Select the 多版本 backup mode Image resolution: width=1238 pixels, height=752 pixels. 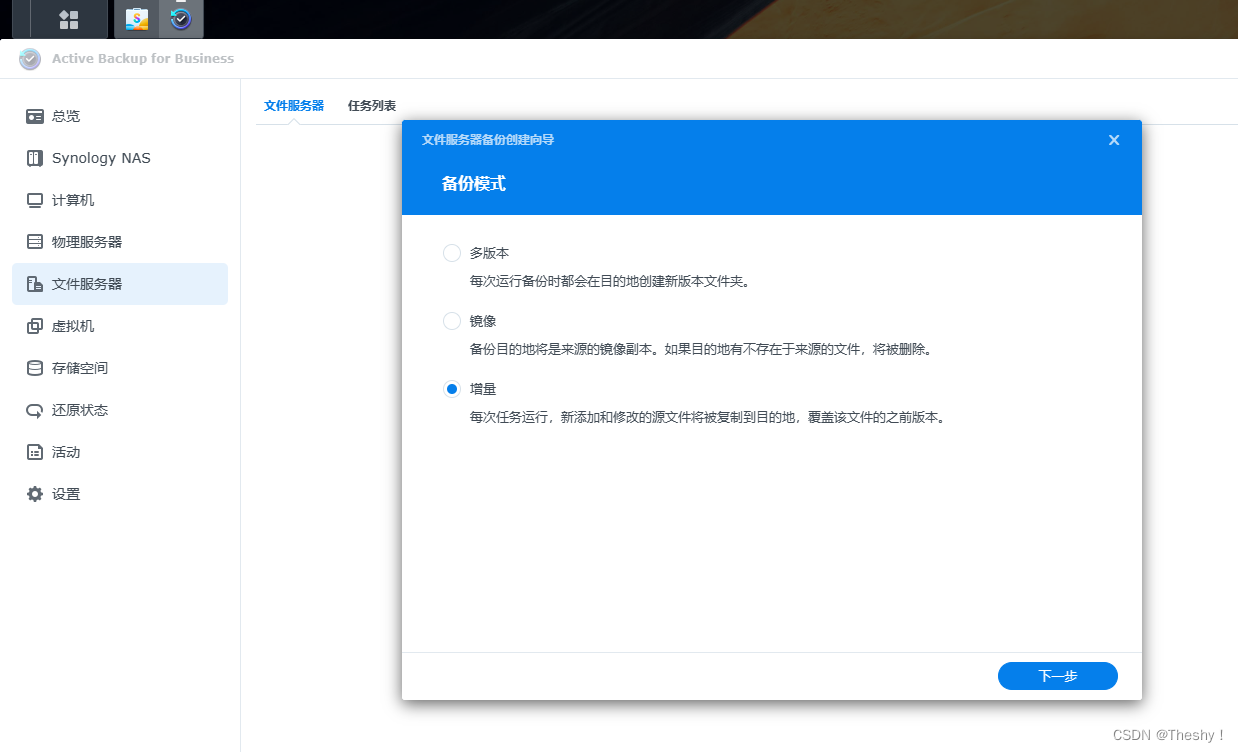[x=451, y=253]
